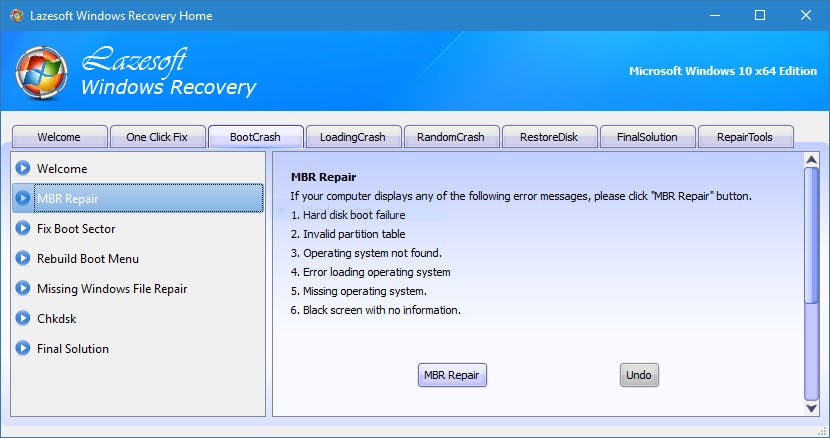Click the Undo button
This screenshot has width=830, height=438.
click(639, 375)
